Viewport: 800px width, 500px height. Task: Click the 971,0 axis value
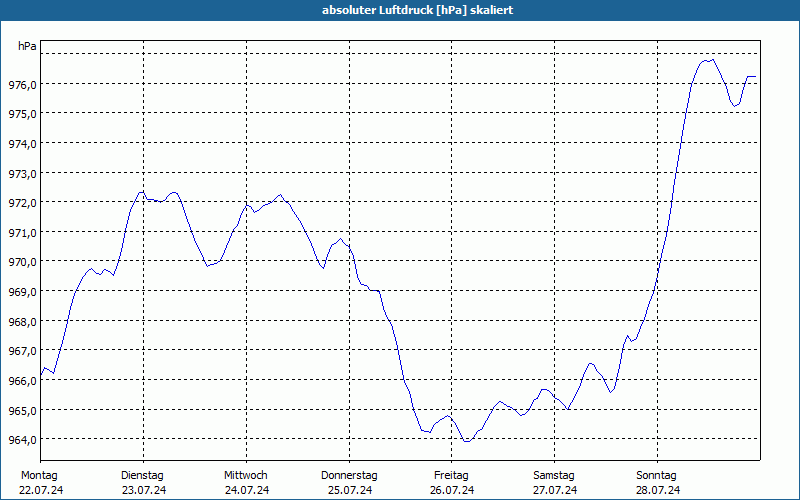coord(22,233)
